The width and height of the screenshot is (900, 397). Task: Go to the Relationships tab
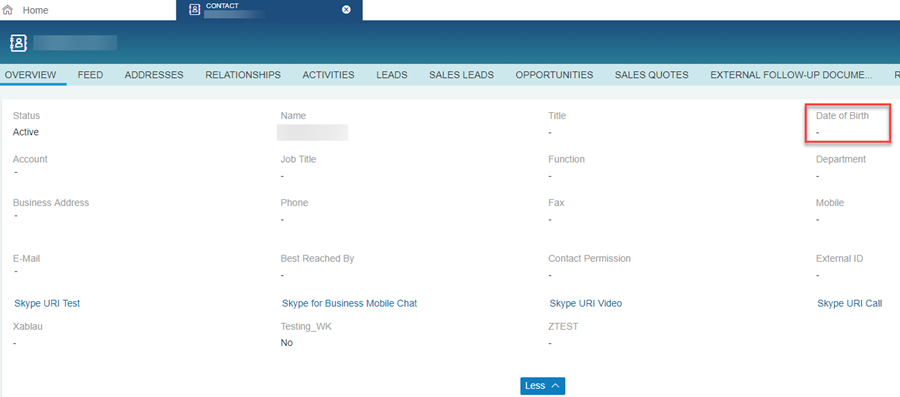[243, 75]
